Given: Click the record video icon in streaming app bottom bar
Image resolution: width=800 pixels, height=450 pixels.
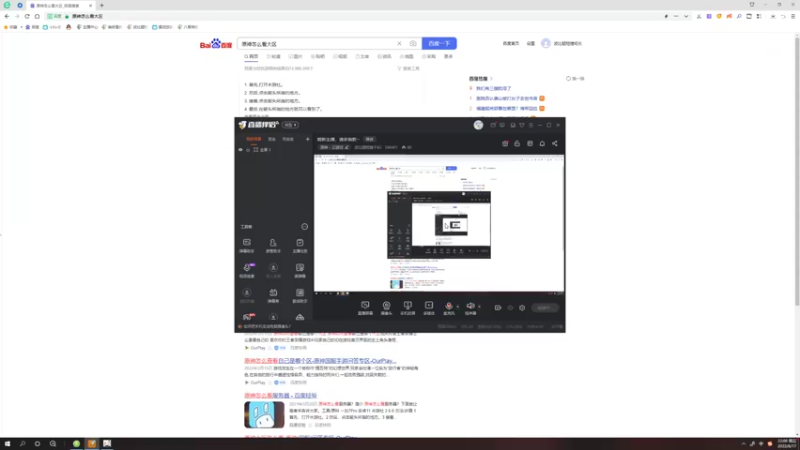Looking at the screenshot, I should (498, 308).
